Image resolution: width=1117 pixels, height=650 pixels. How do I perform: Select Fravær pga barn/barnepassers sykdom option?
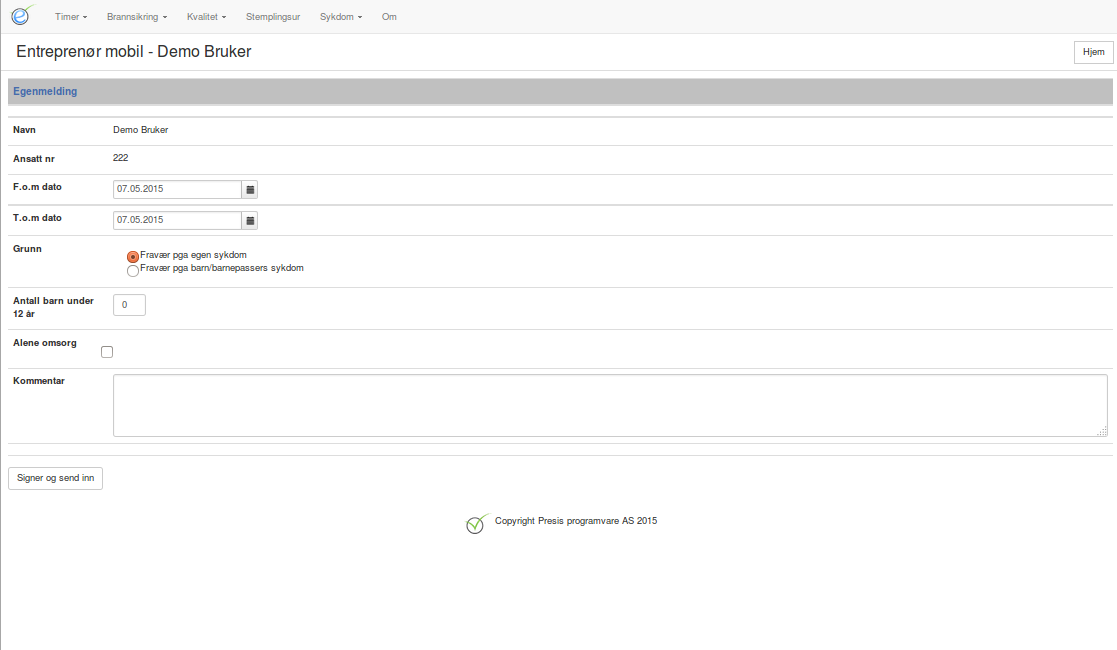[133, 271]
